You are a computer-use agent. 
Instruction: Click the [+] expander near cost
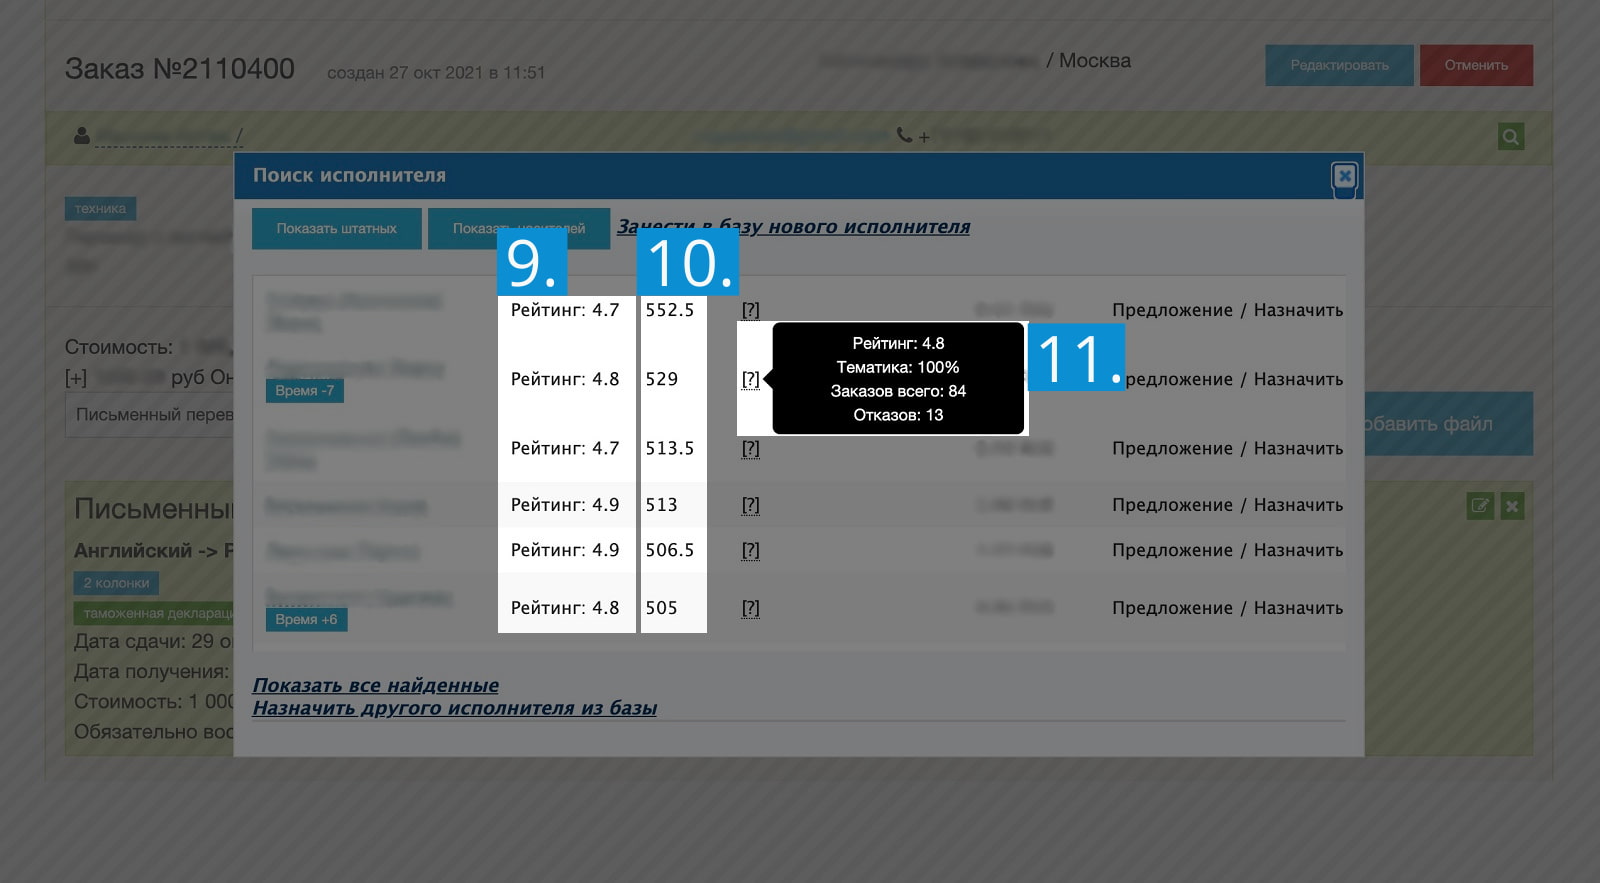76,378
